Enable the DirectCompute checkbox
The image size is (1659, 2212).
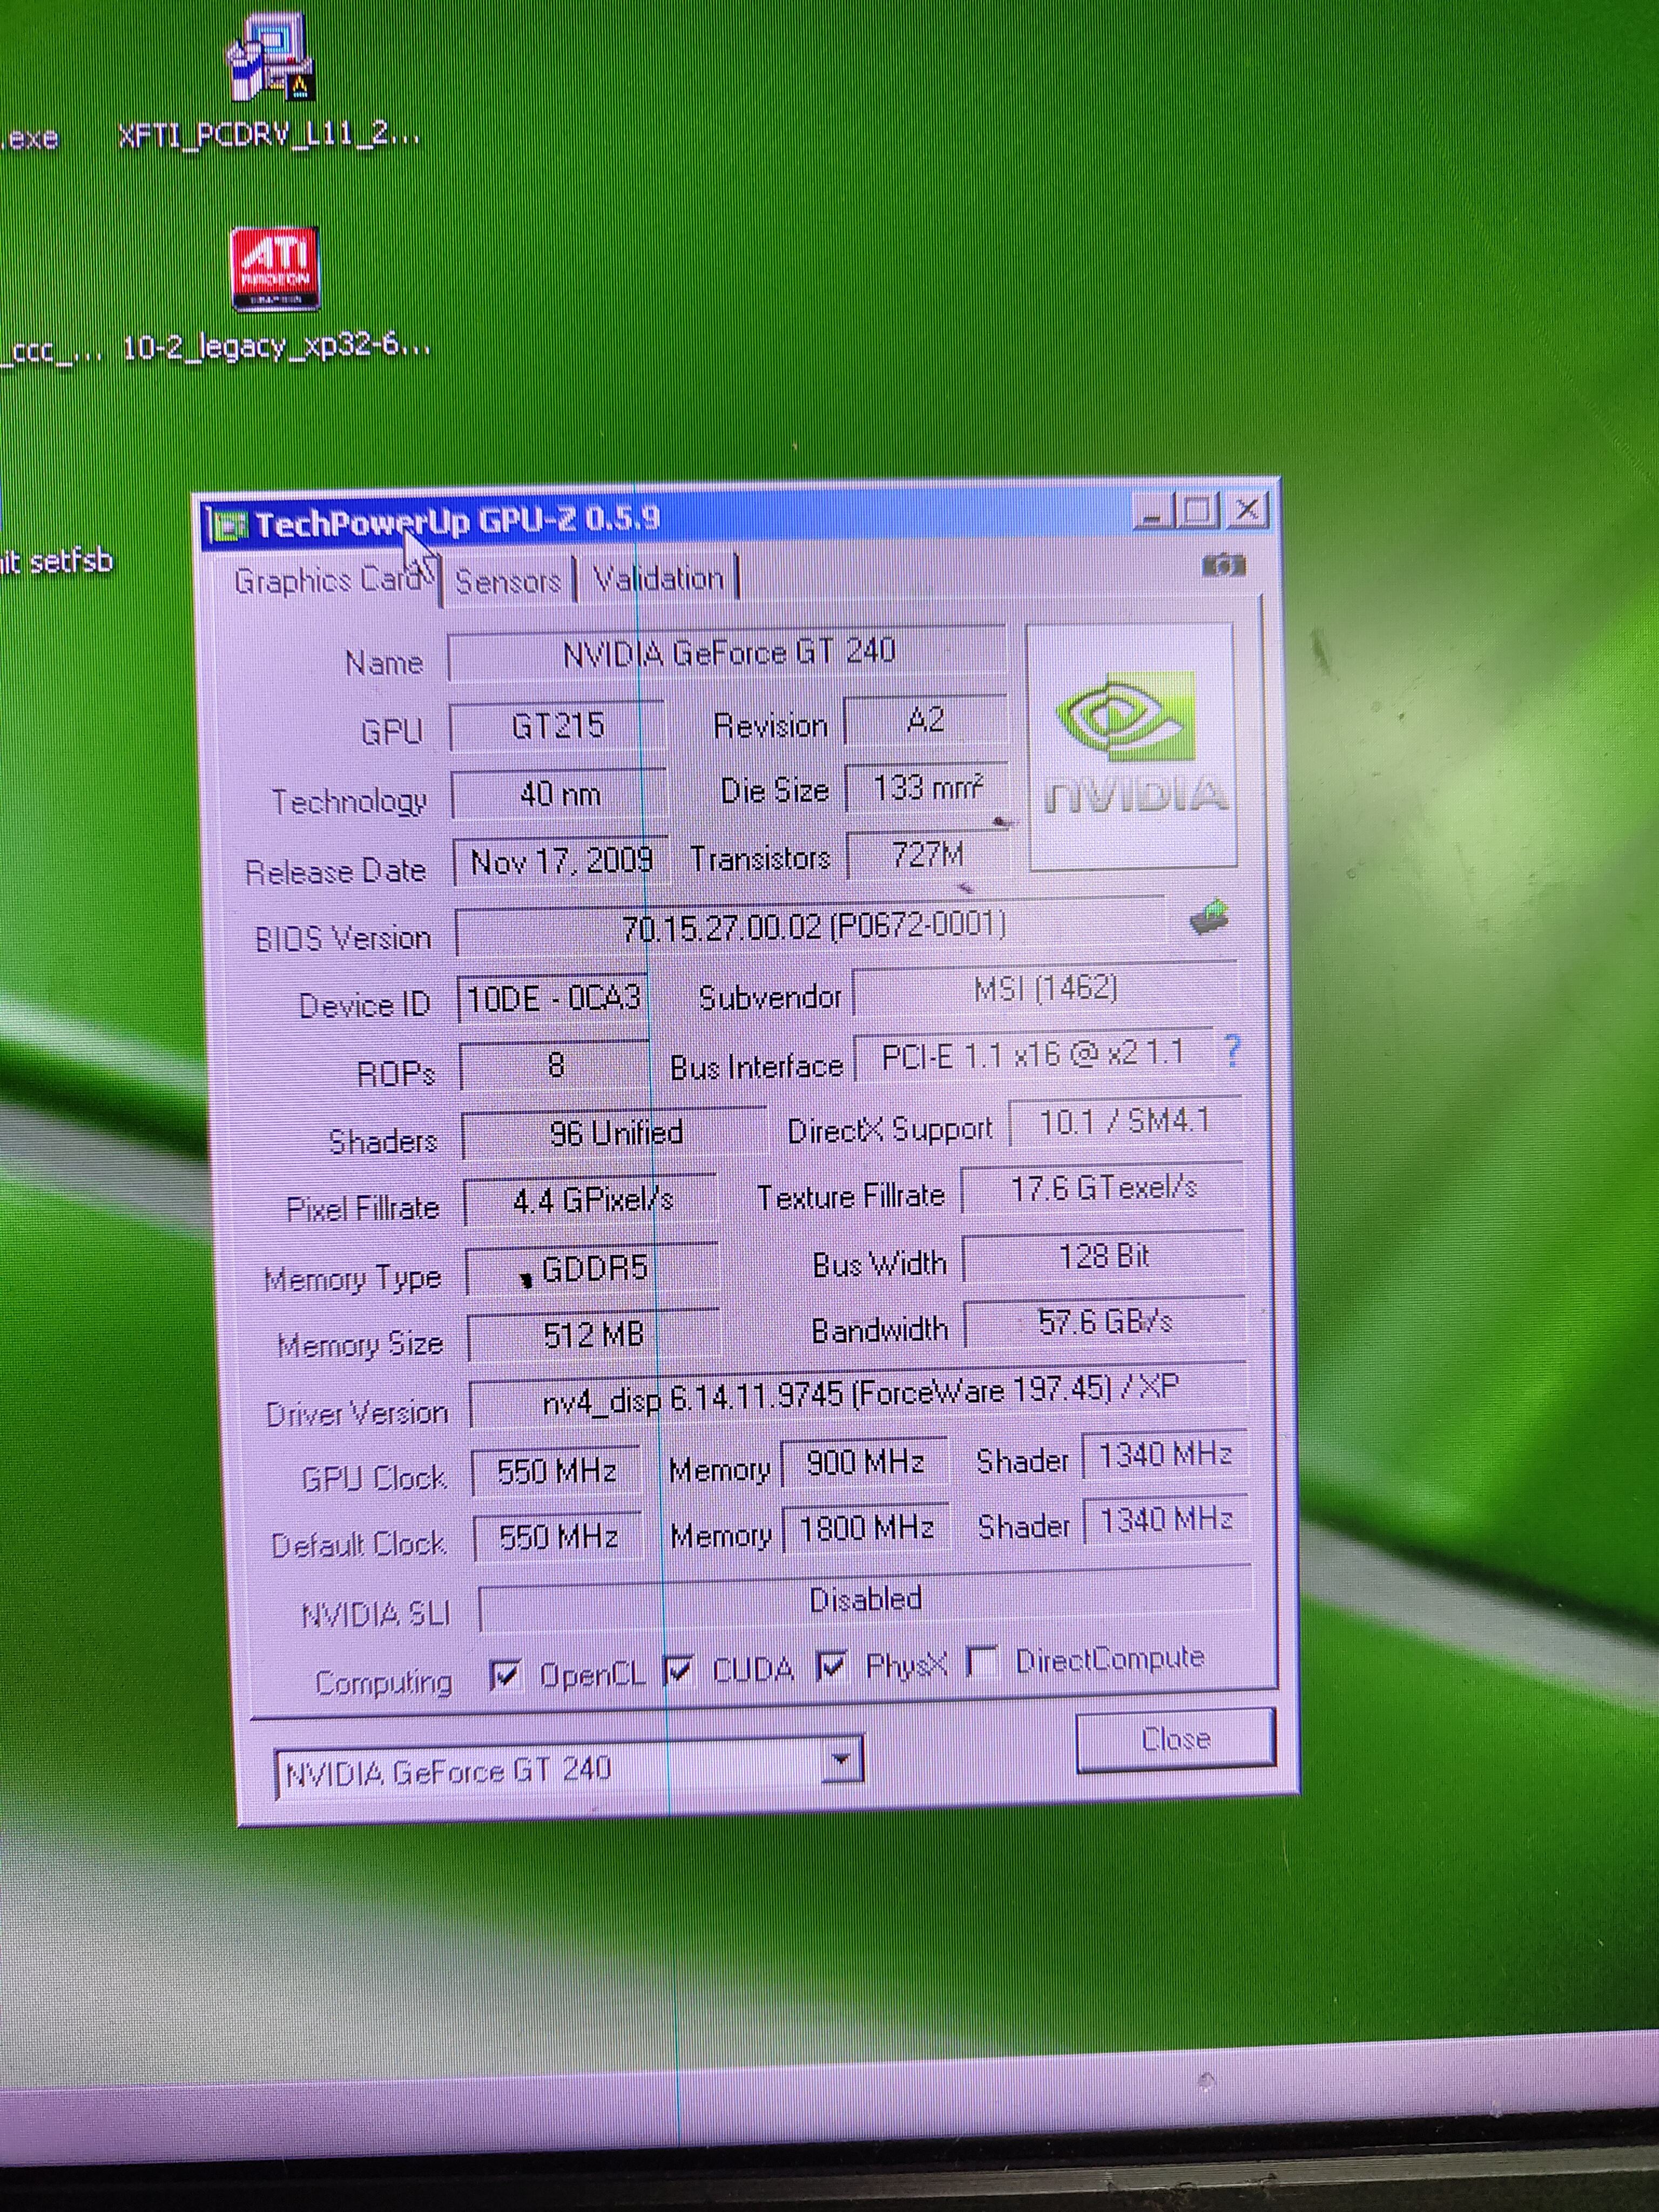click(x=983, y=1662)
